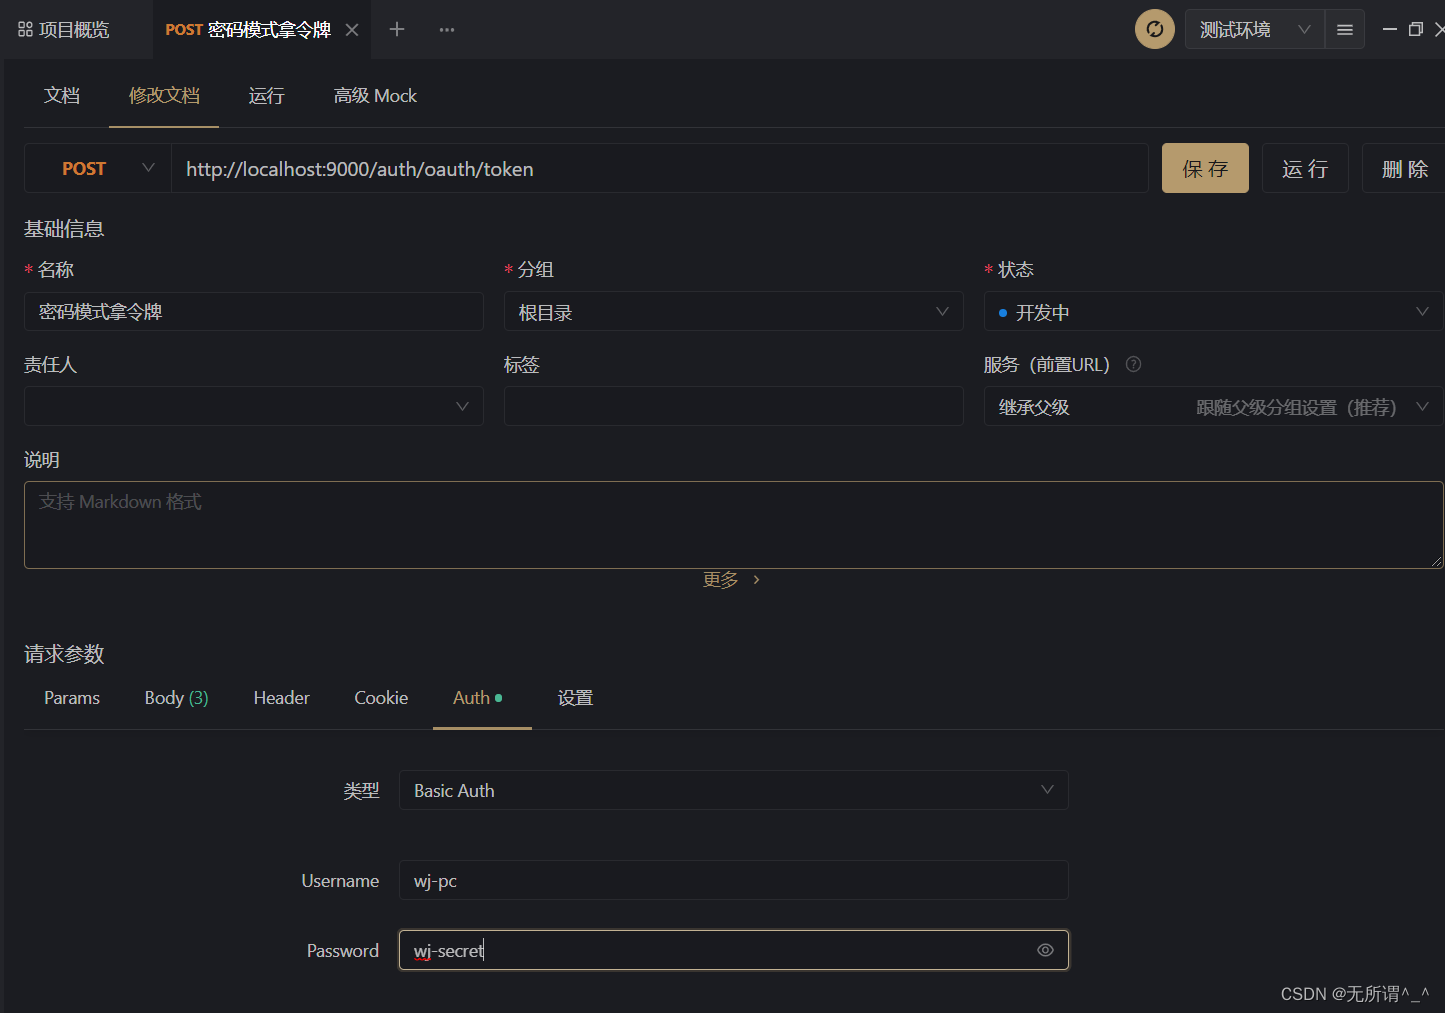Open the hamburger menu beside the environment selector
The height and width of the screenshot is (1013, 1445).
coord(1344,29)
